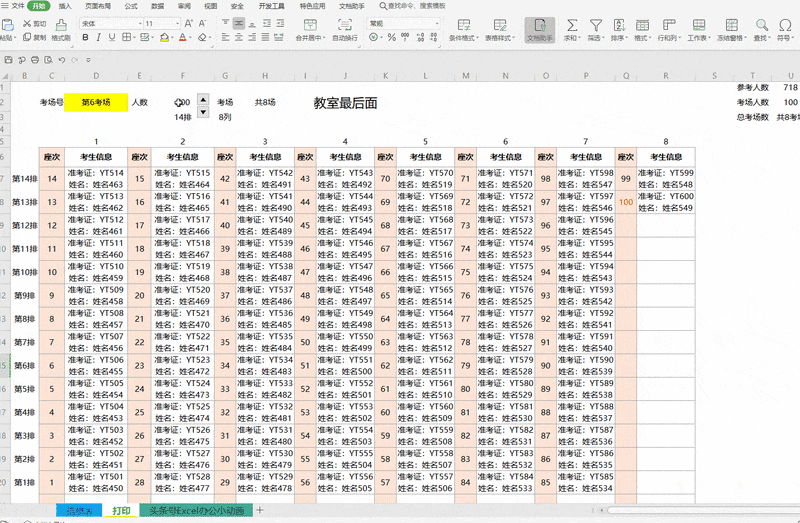
Task: Open the 页面布局 ribbon tab
Action: click(x=97, y=5)
